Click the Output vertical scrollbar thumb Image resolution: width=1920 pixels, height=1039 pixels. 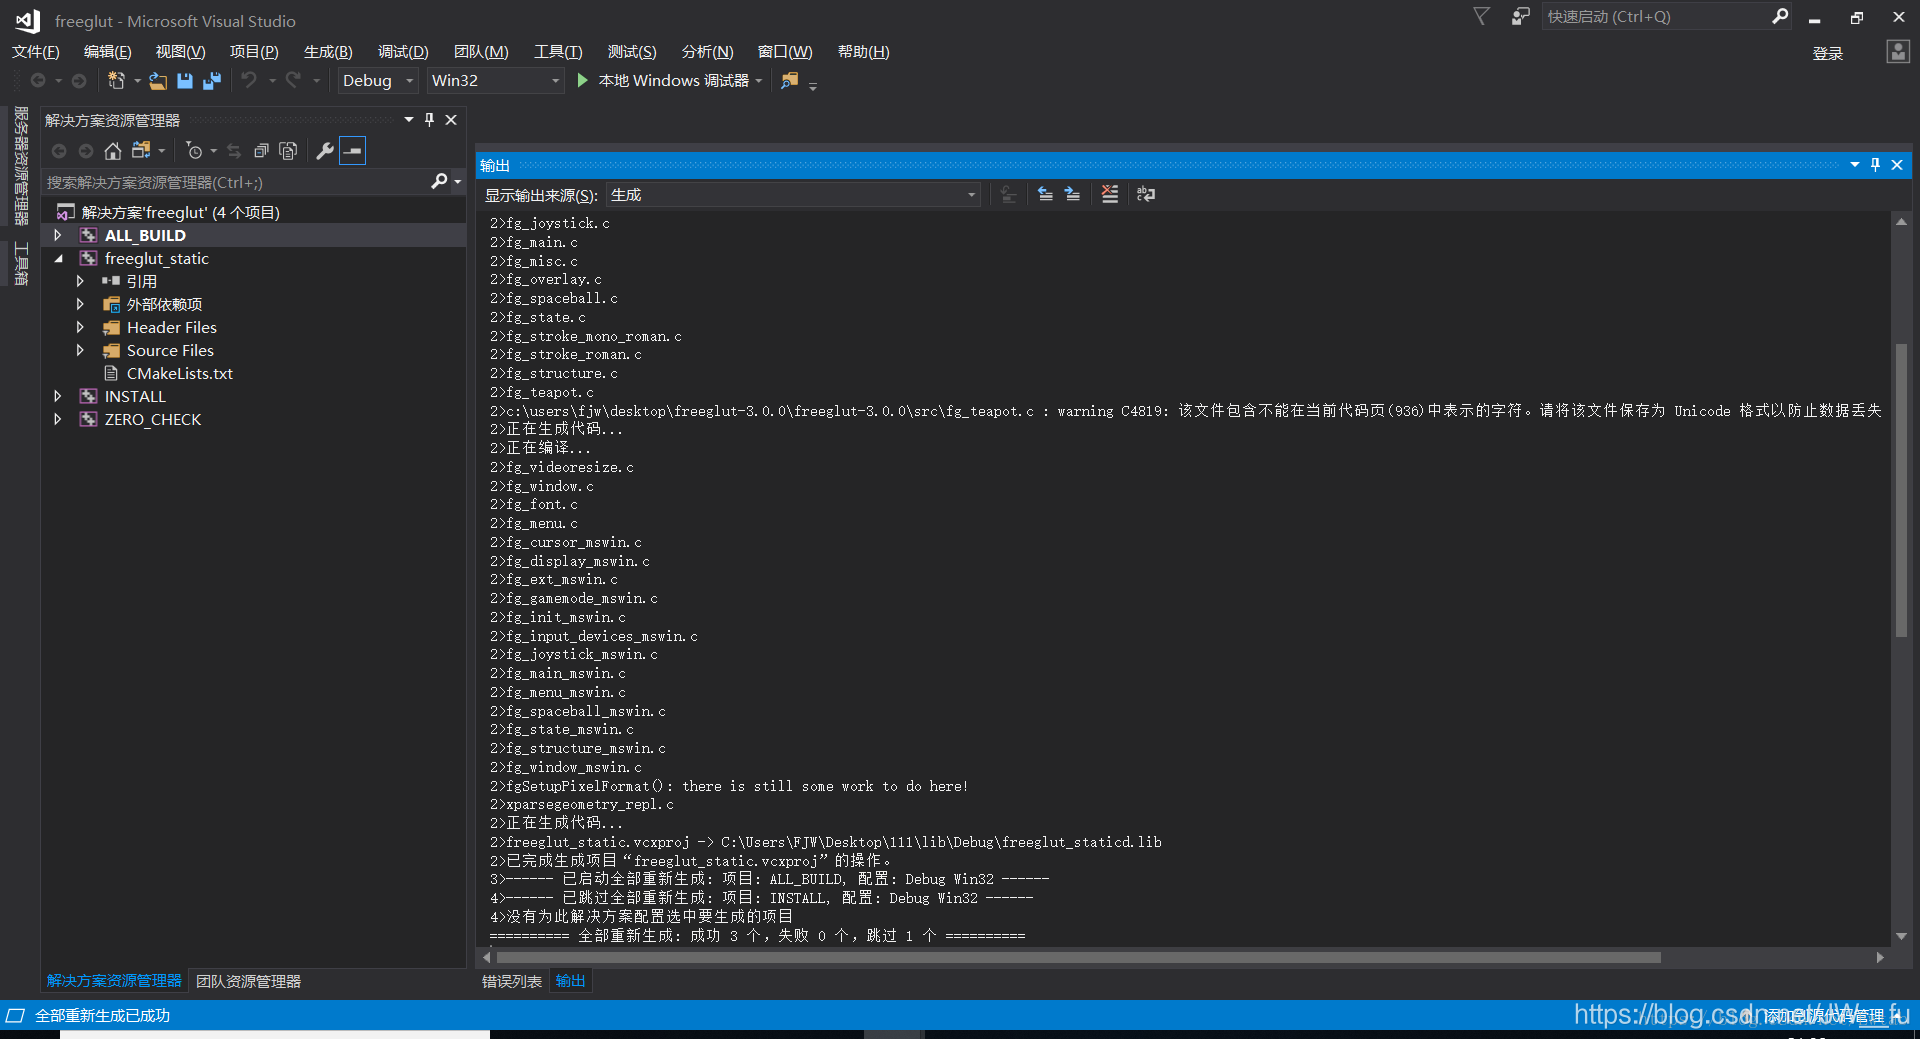click(x=1901, y=490)
